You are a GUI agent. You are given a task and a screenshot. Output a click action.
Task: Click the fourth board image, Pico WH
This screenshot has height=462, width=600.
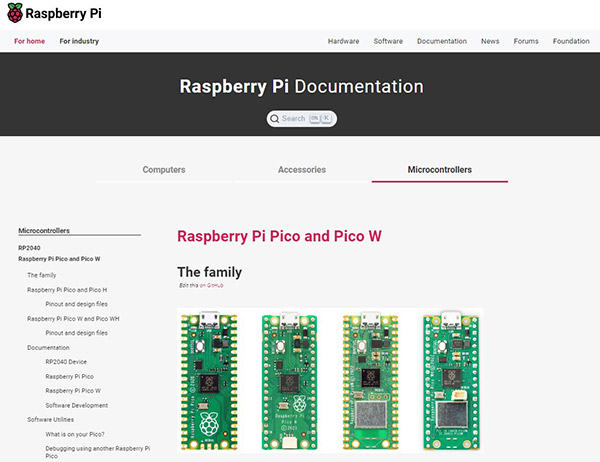(451, 381)
